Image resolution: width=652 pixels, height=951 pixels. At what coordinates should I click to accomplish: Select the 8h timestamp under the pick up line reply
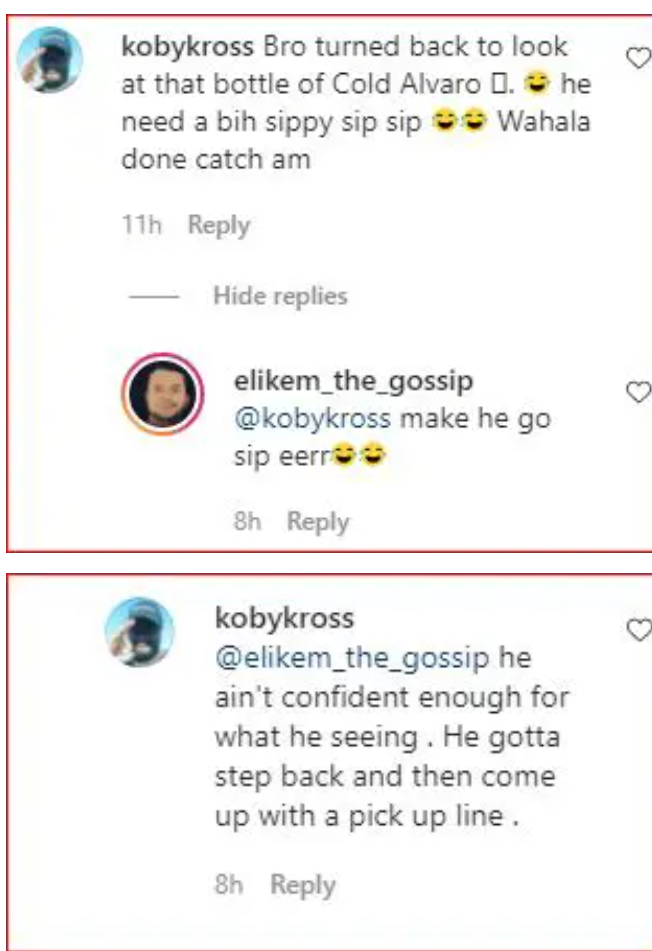click(229, 884)
